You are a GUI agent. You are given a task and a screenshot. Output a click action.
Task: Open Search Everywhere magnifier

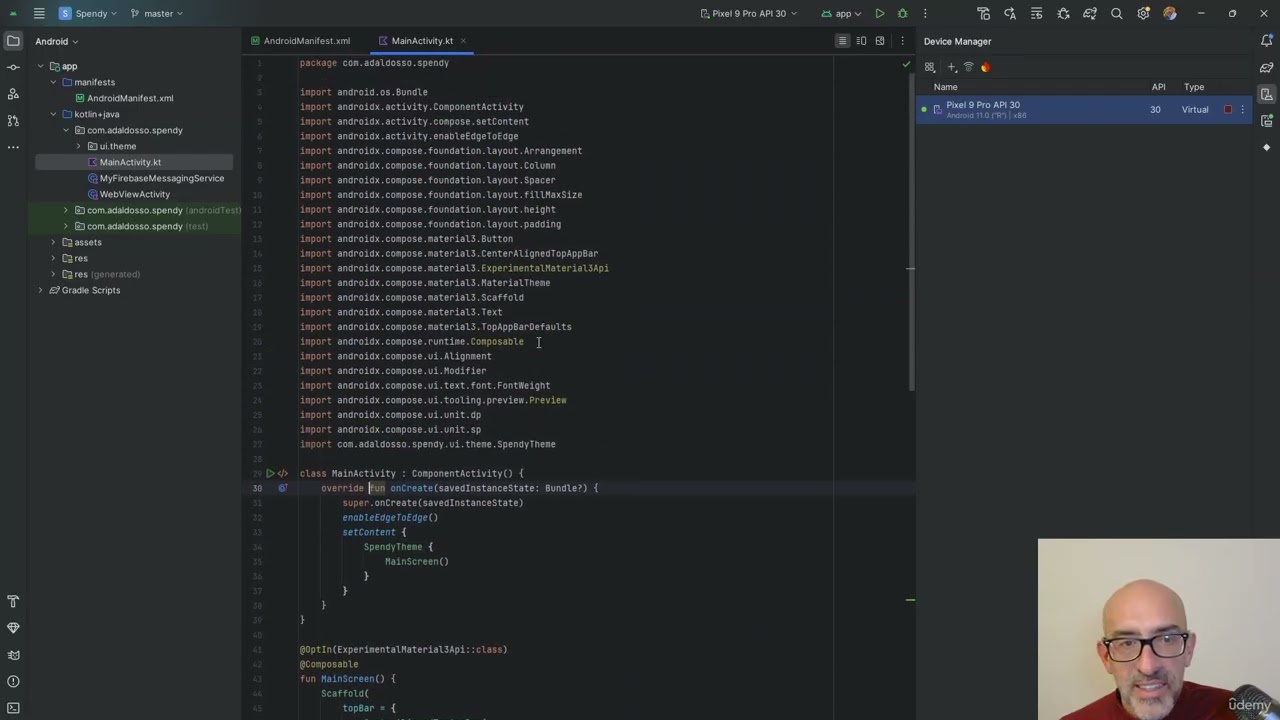tap(1116, 13)
